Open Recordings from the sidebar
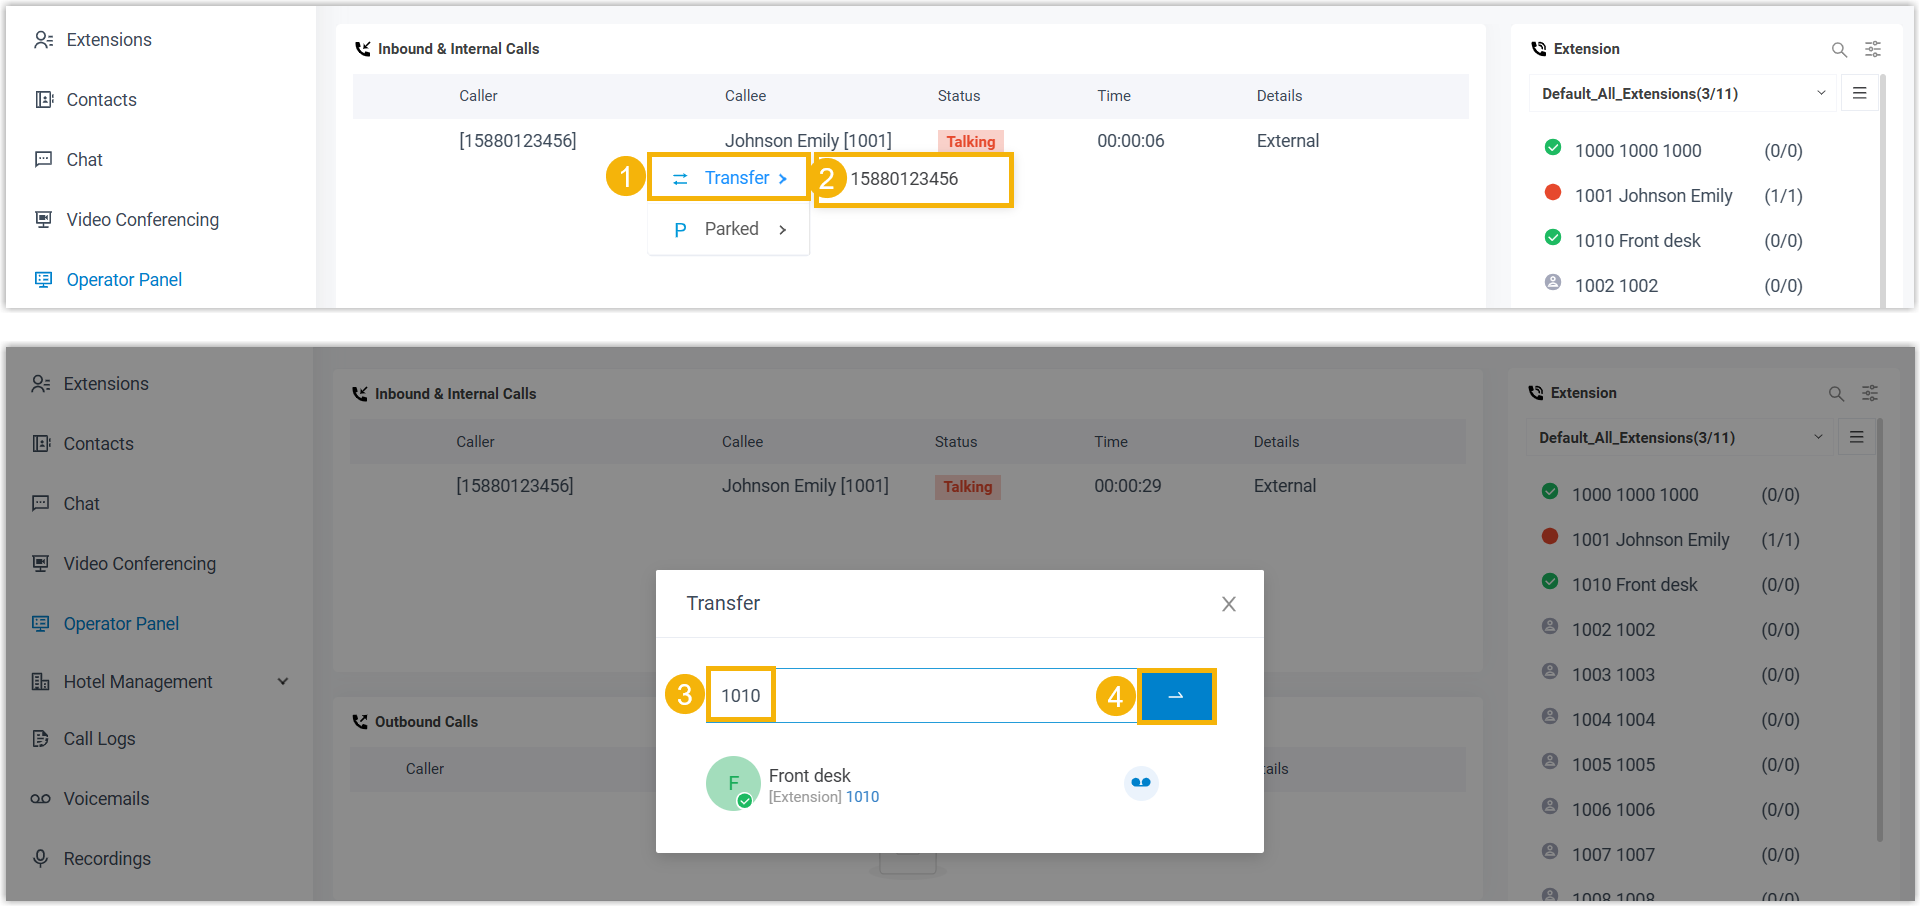The height and width of the screenshot is (907, 1921). point(107,859)
